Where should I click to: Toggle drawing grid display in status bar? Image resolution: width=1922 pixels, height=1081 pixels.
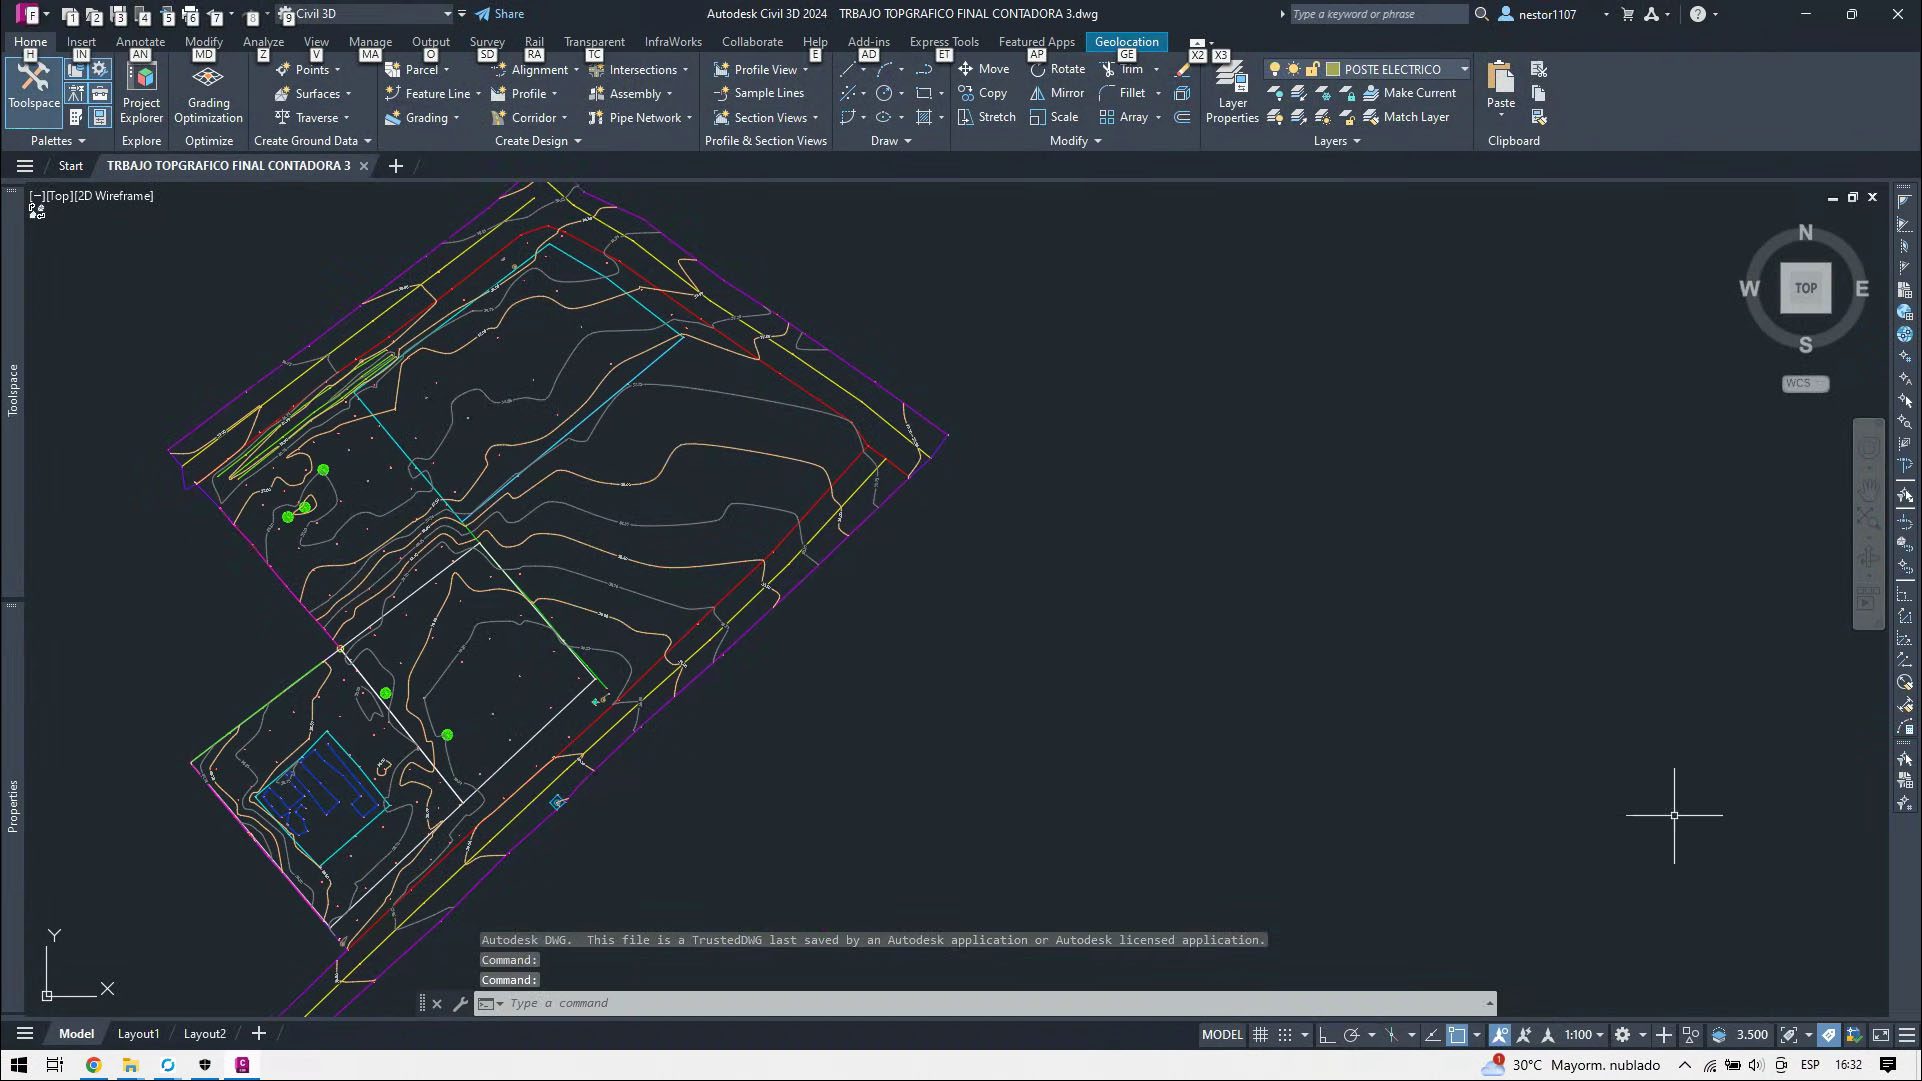coord(1260,1035)
